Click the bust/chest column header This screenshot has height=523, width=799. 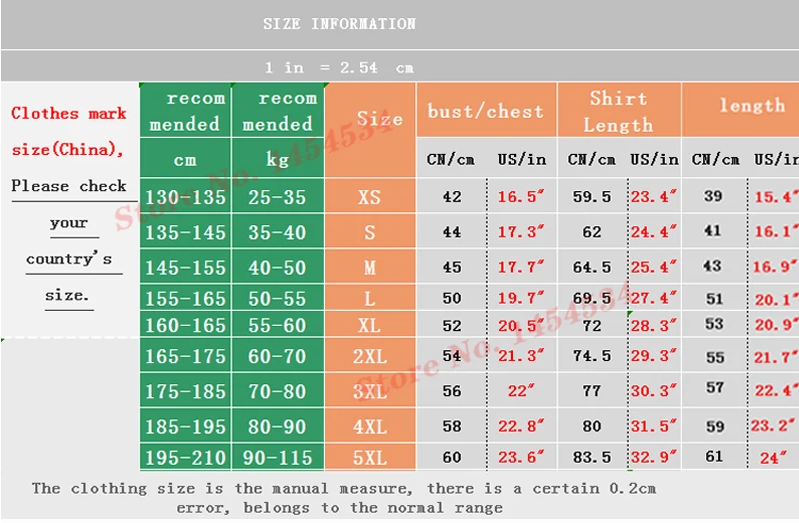(x=486, y=111)
